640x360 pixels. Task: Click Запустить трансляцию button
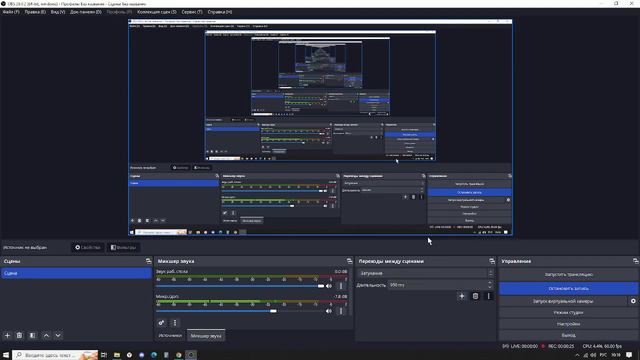tap(568, 274)
